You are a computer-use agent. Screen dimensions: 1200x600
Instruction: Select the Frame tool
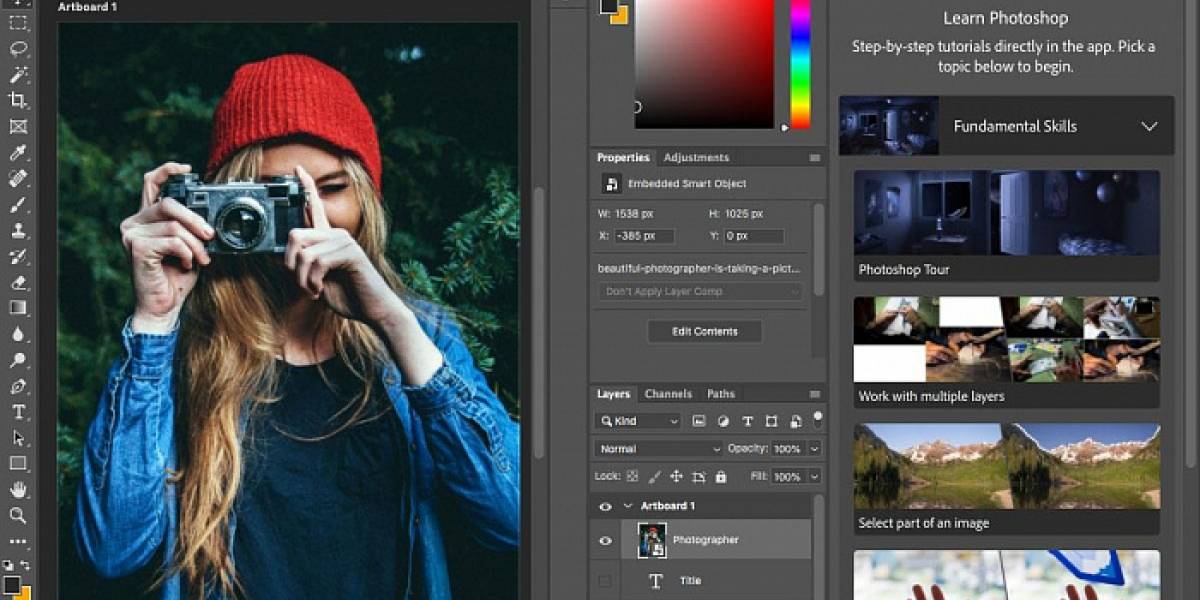click(18, 126)
